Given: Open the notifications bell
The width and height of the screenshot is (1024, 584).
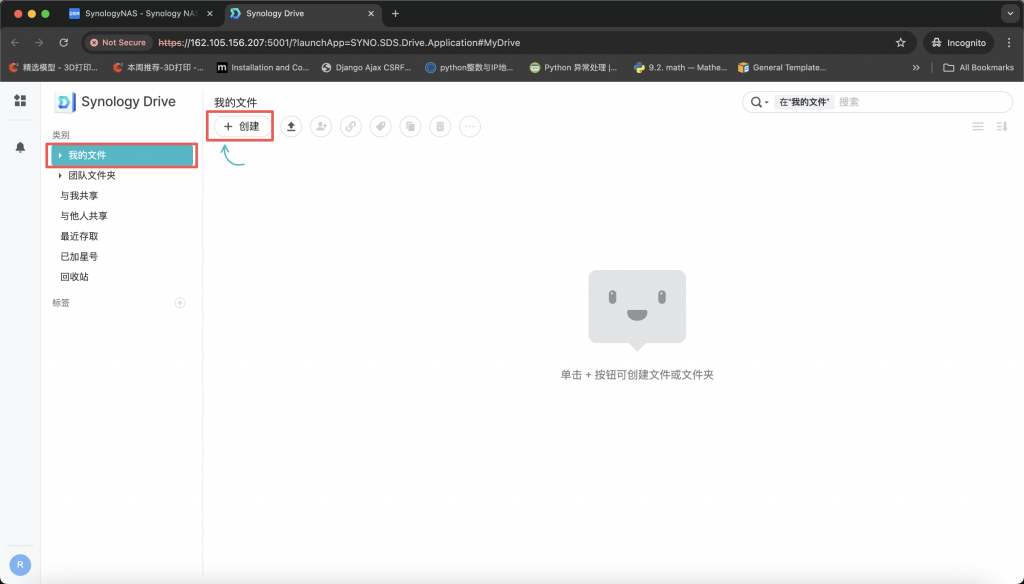Looking at the screenshot, I should click(x=20, y=147).
